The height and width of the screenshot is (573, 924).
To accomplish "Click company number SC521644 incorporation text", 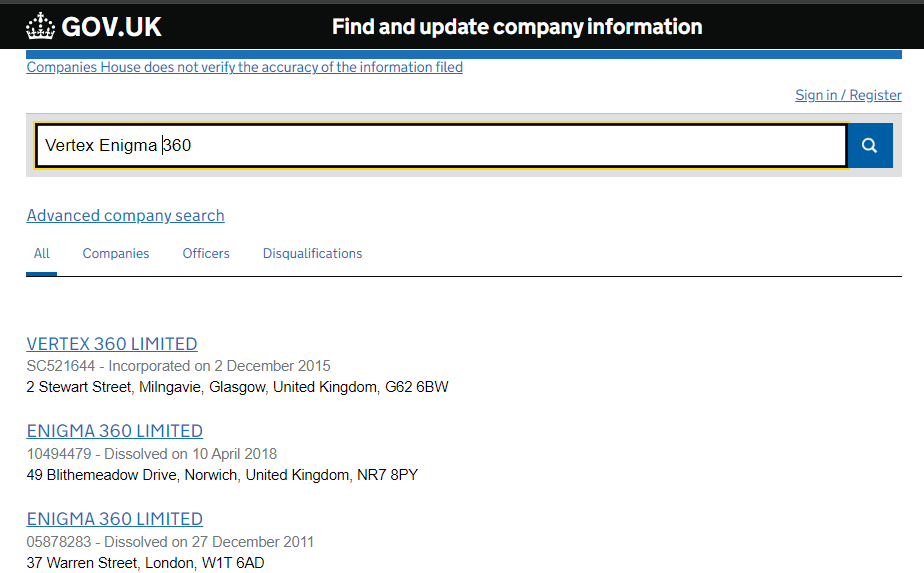I will [178, 366].
